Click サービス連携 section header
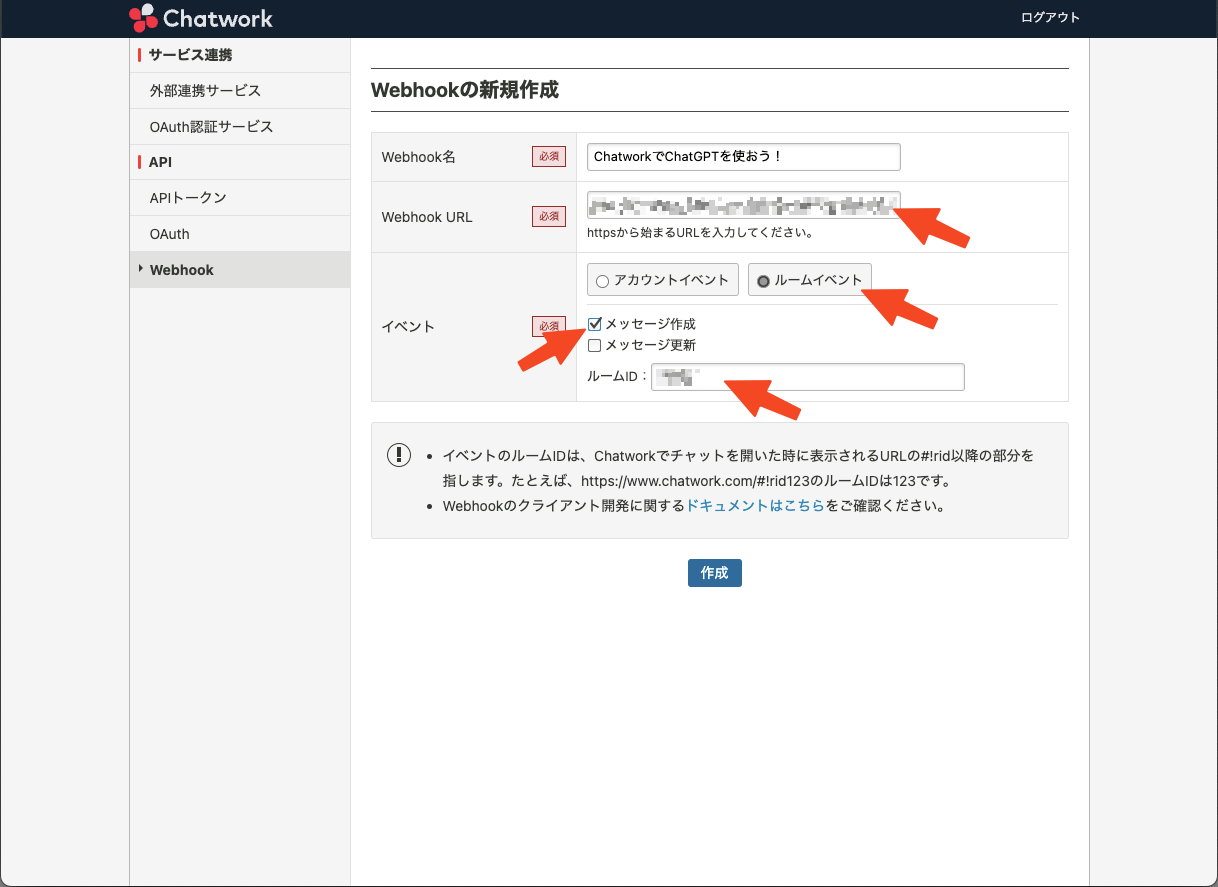Image resolution: width=1218 pixels, height=887 pixels. 190,55
